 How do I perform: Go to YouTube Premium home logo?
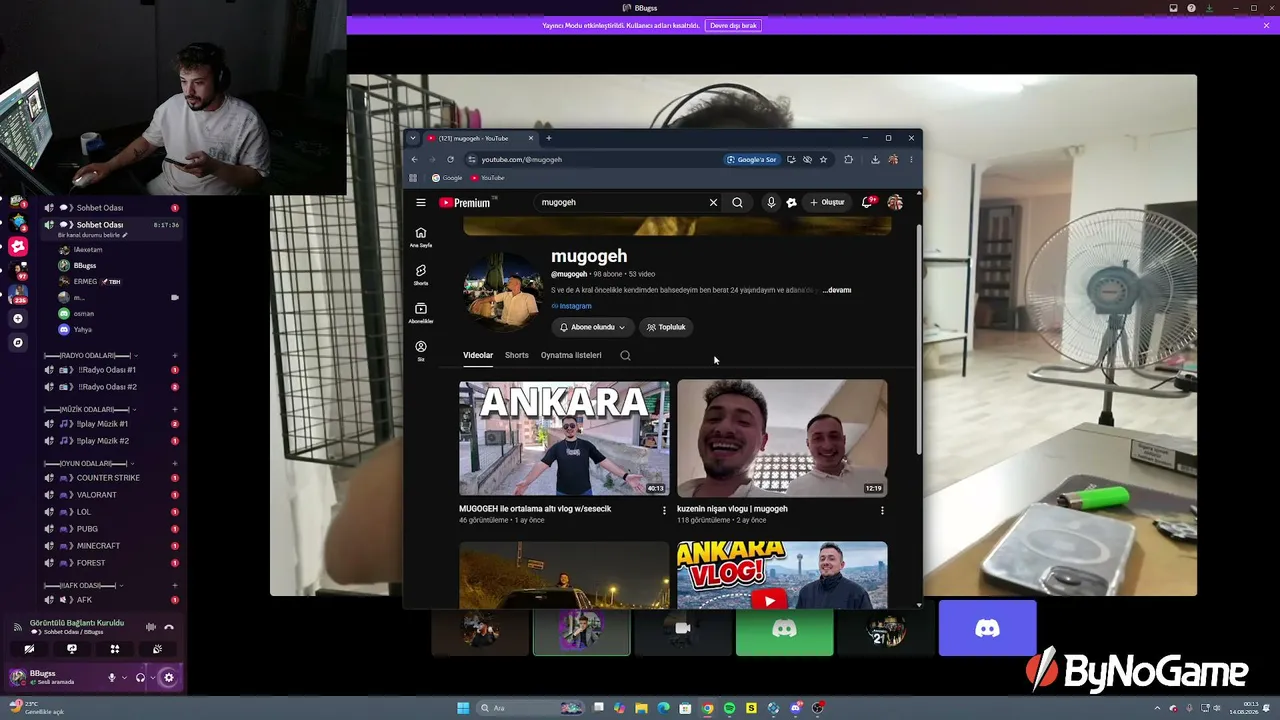tap(466, 202)
